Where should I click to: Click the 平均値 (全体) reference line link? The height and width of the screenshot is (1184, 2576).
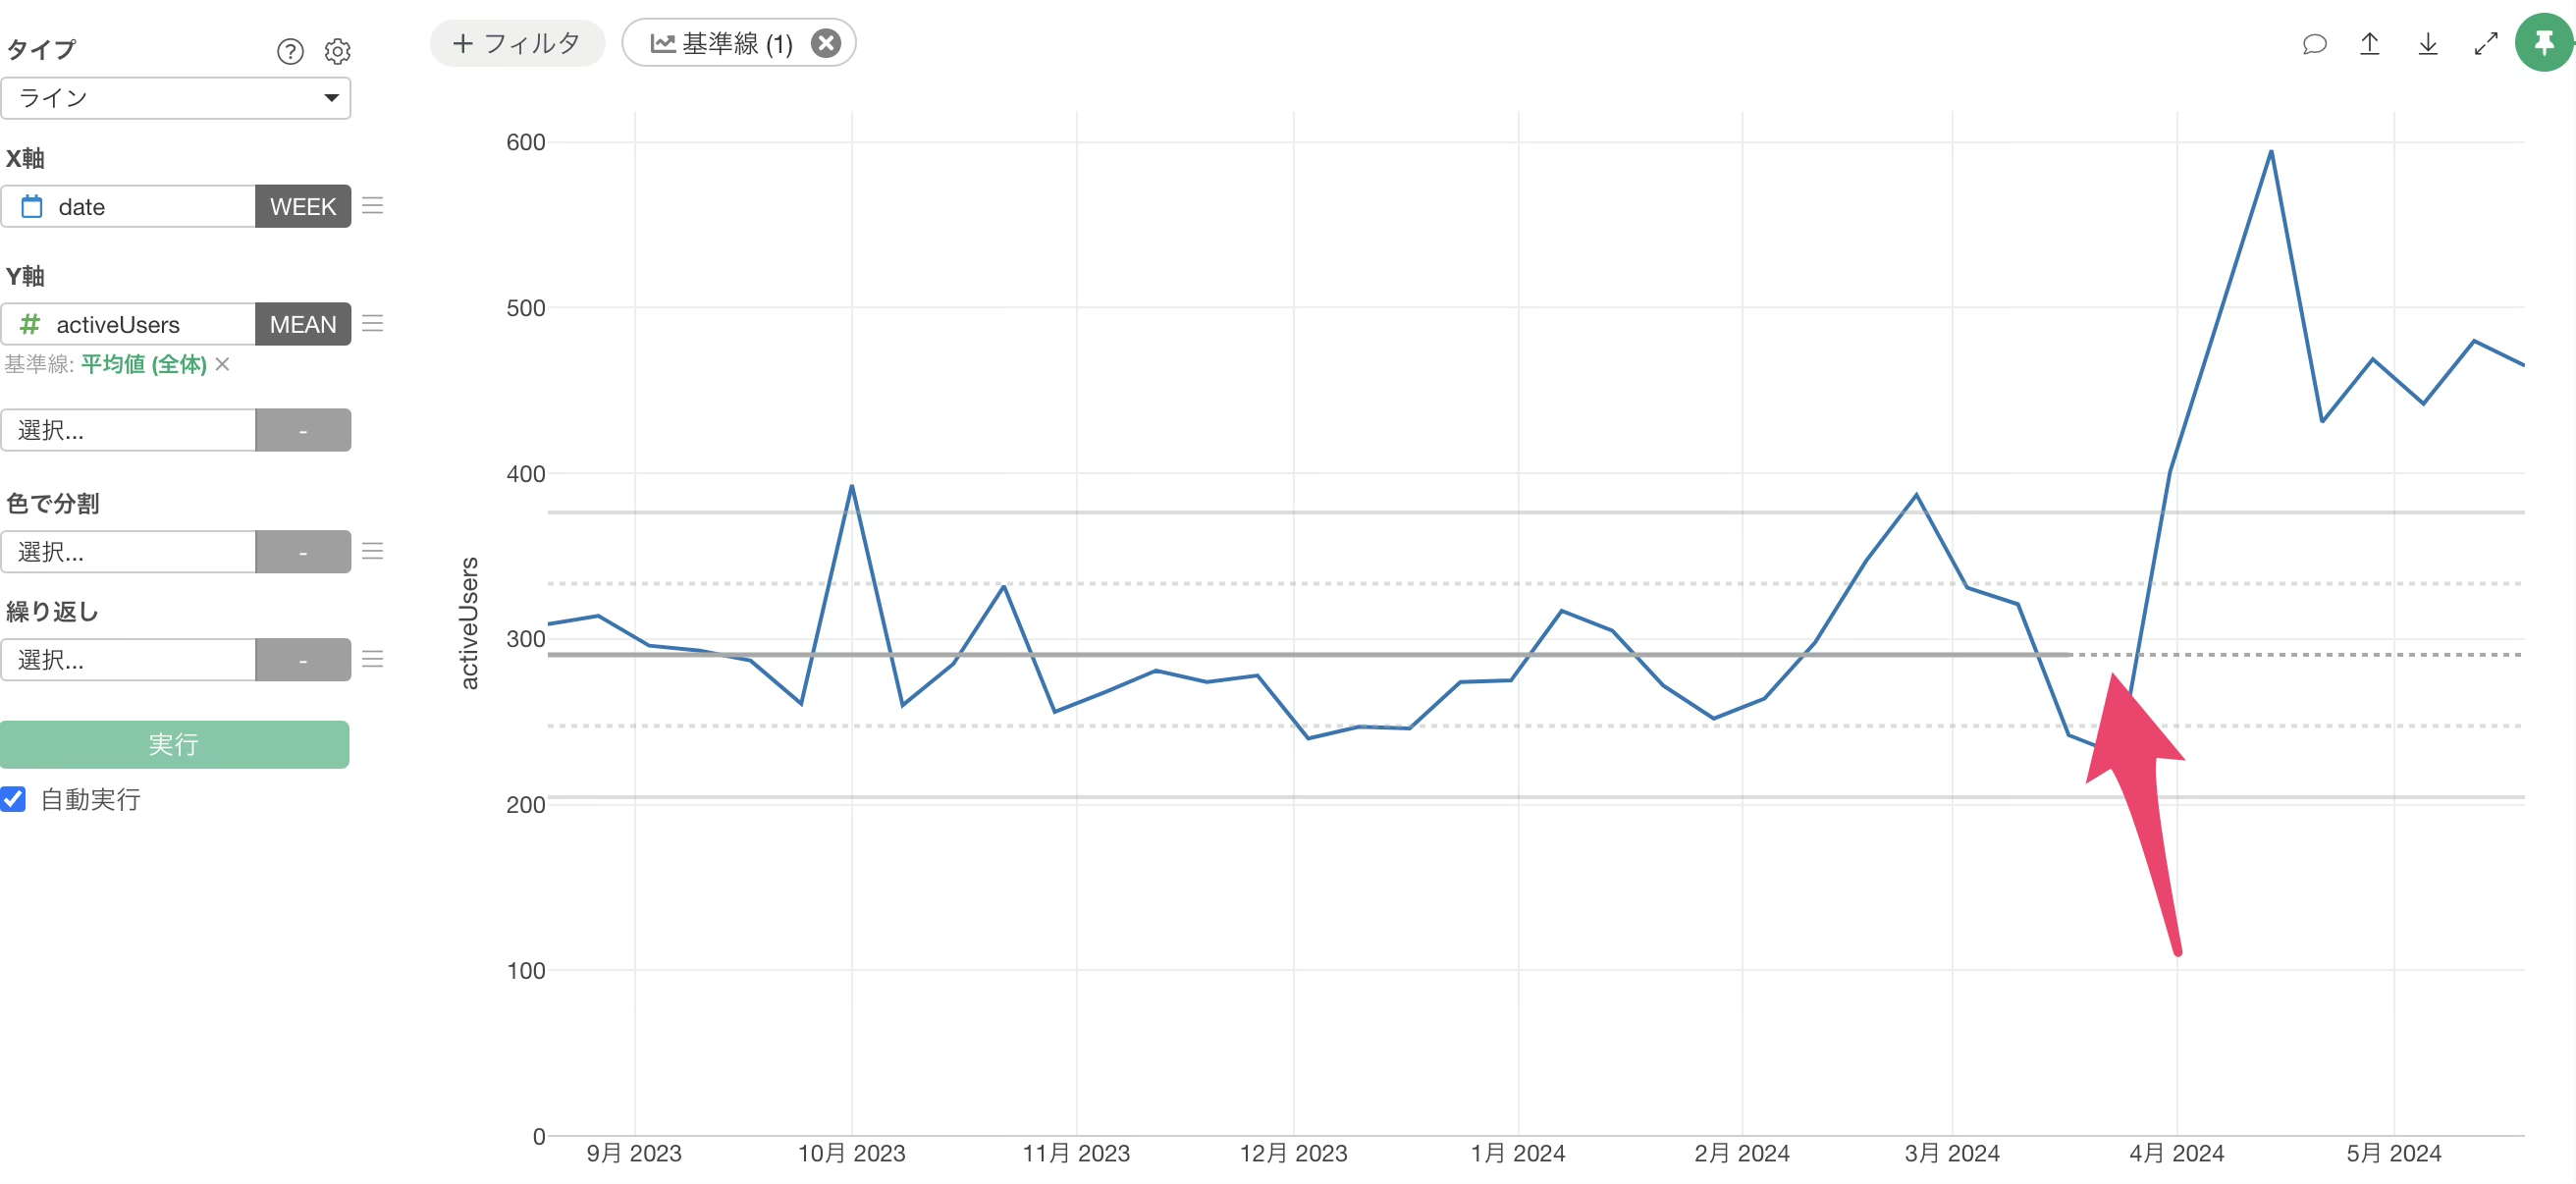(x=144, y=364)
